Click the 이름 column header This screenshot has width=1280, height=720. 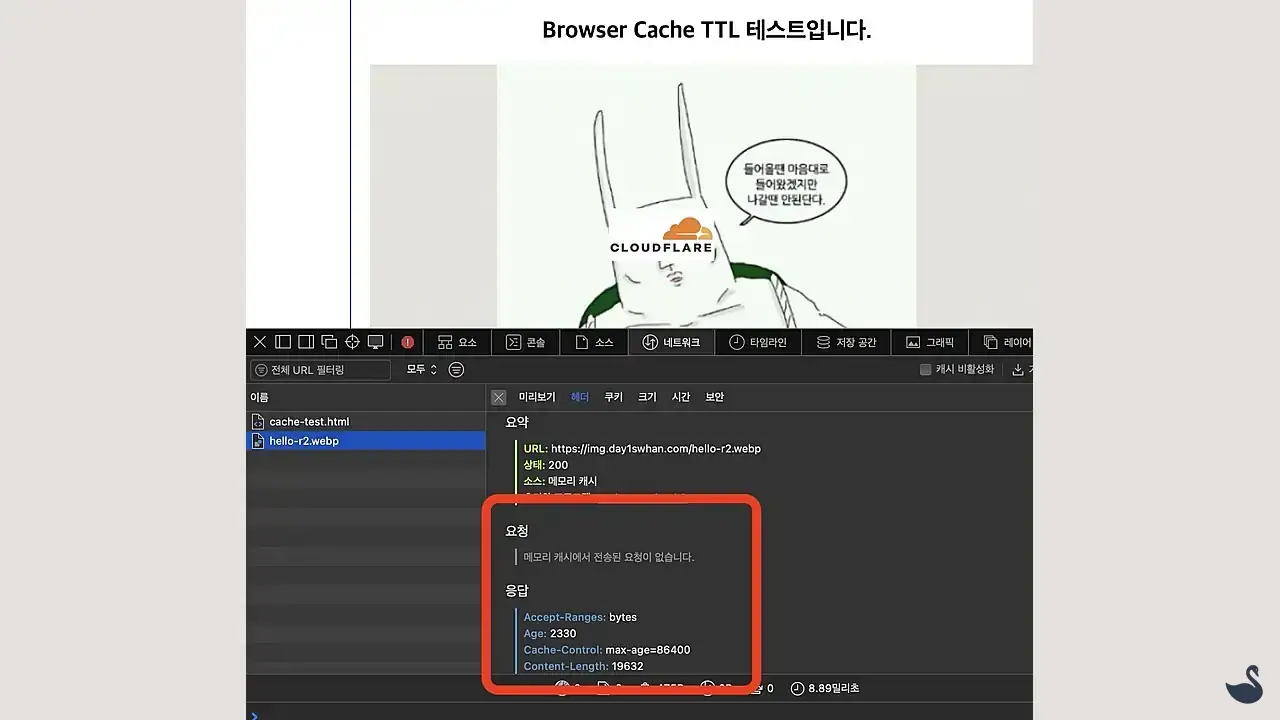coord(365,397)
